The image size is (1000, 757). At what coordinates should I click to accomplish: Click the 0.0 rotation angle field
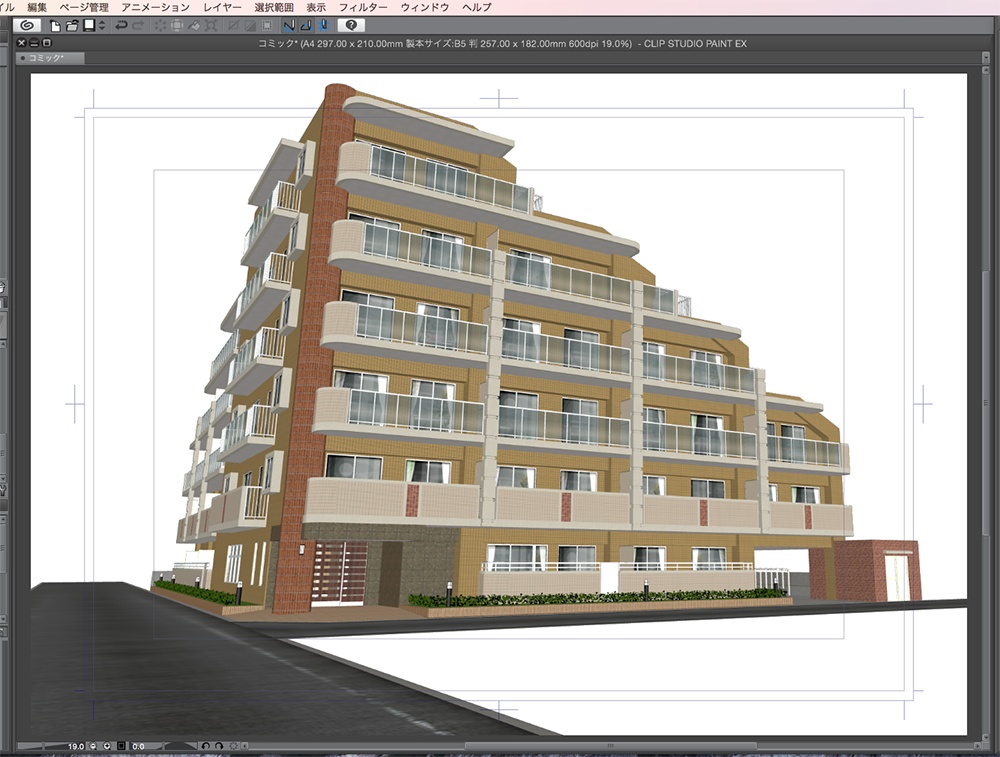pyautogui.click(x=138, y=746)
